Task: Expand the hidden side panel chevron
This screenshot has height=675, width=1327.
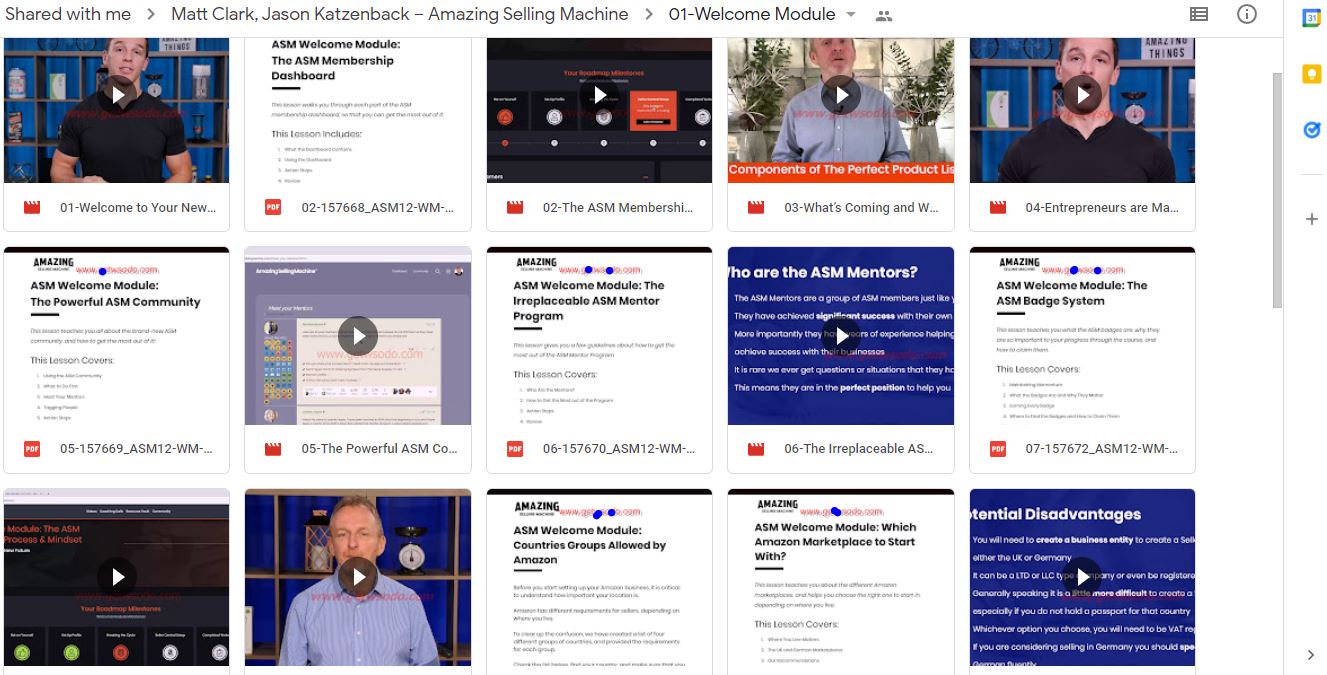Action: 1311,655
